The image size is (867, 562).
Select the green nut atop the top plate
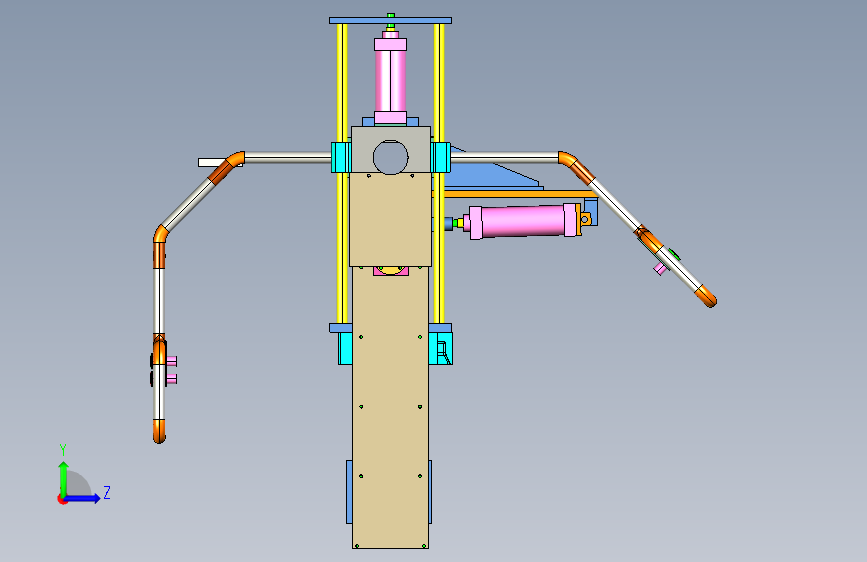(391, 15)
